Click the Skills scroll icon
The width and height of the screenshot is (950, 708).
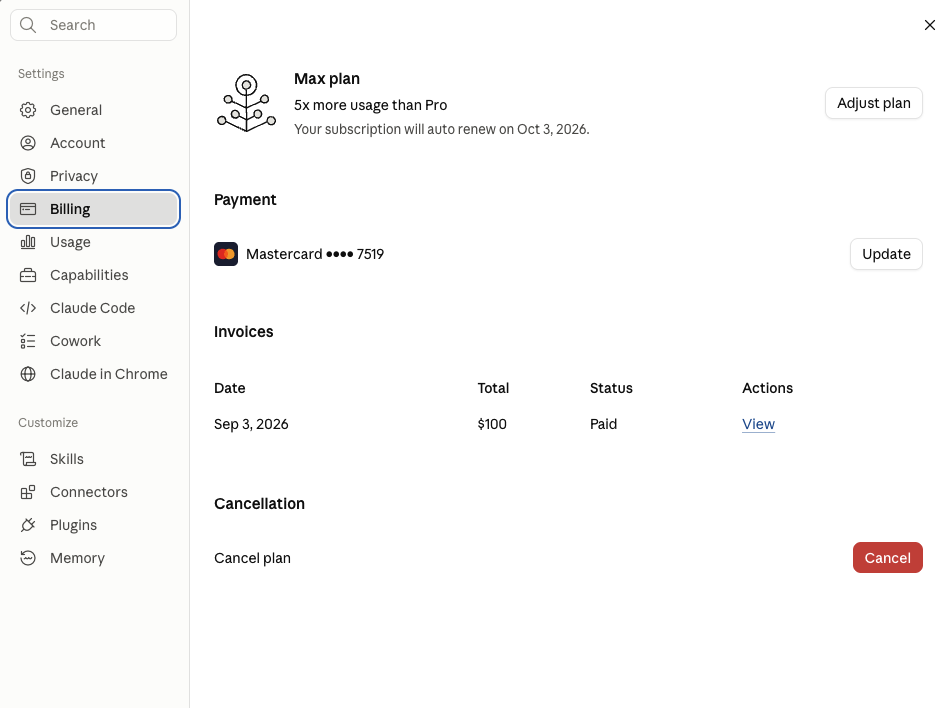pyautogui.click(x=28, y=459)
